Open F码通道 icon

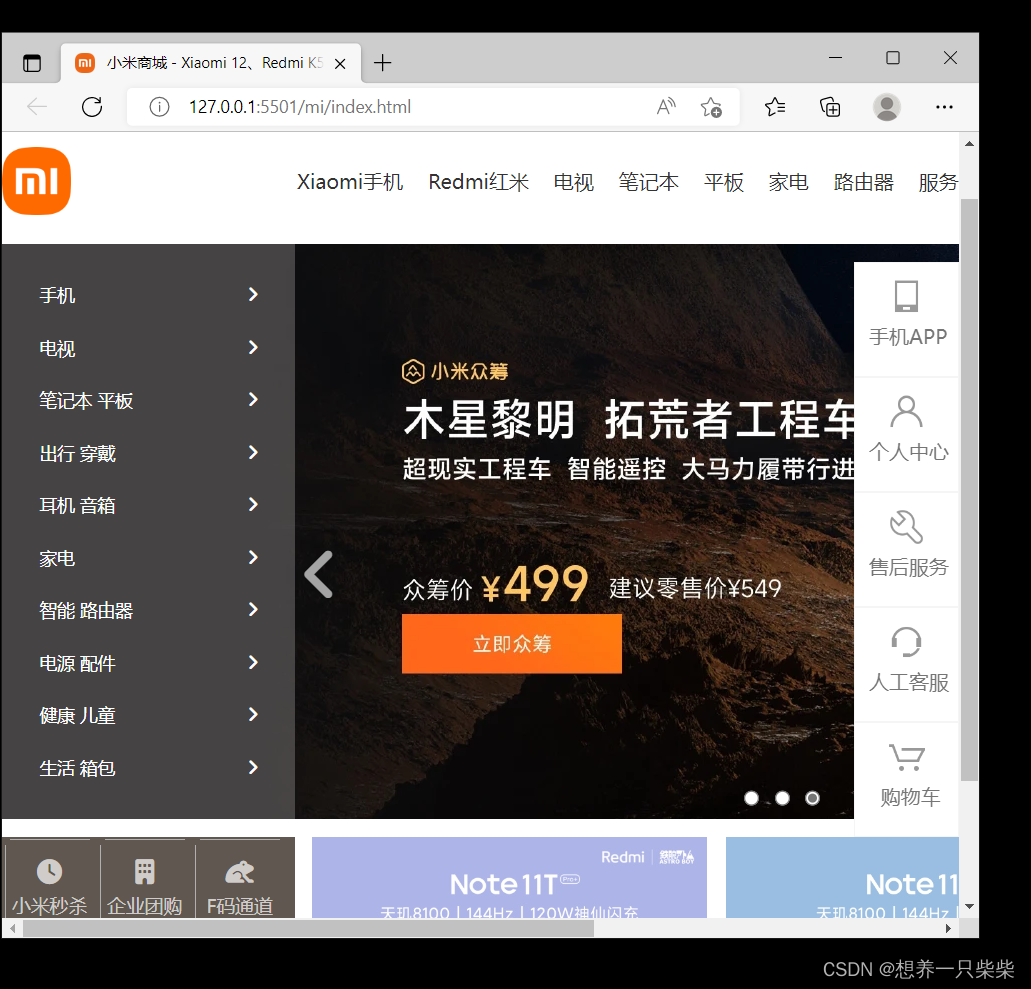point(239,873)
